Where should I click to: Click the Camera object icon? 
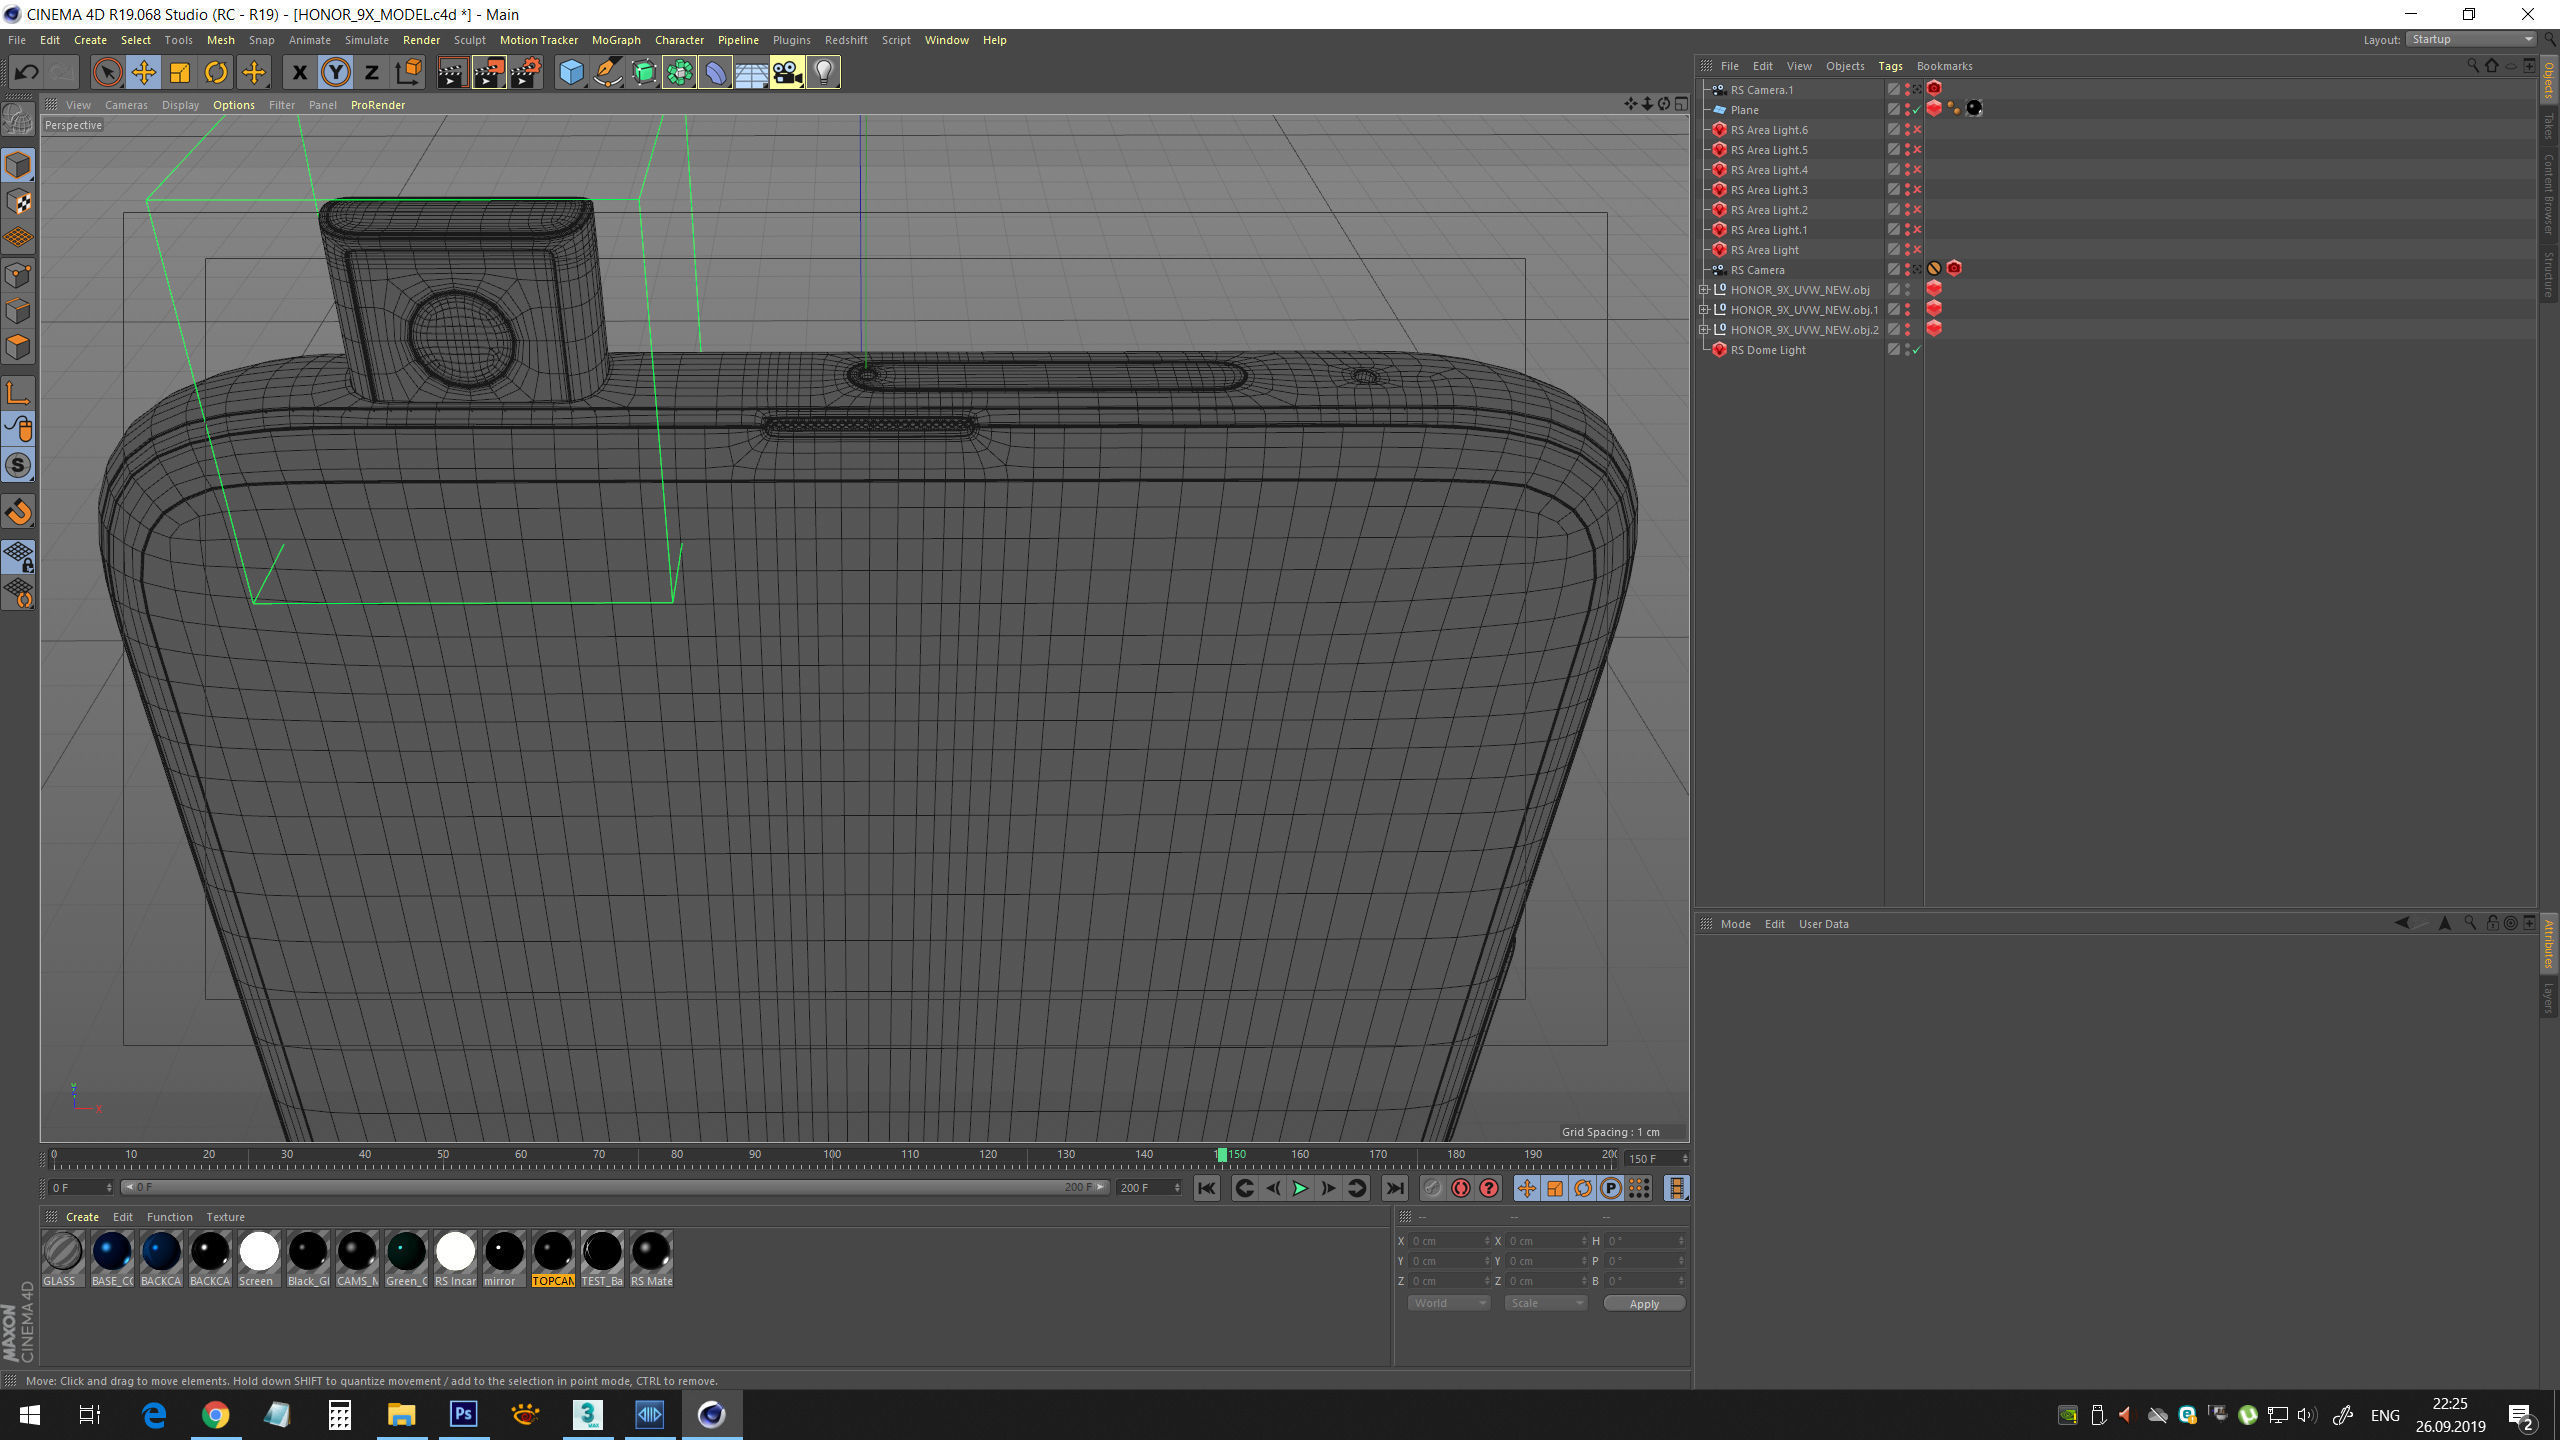[787, 72]
